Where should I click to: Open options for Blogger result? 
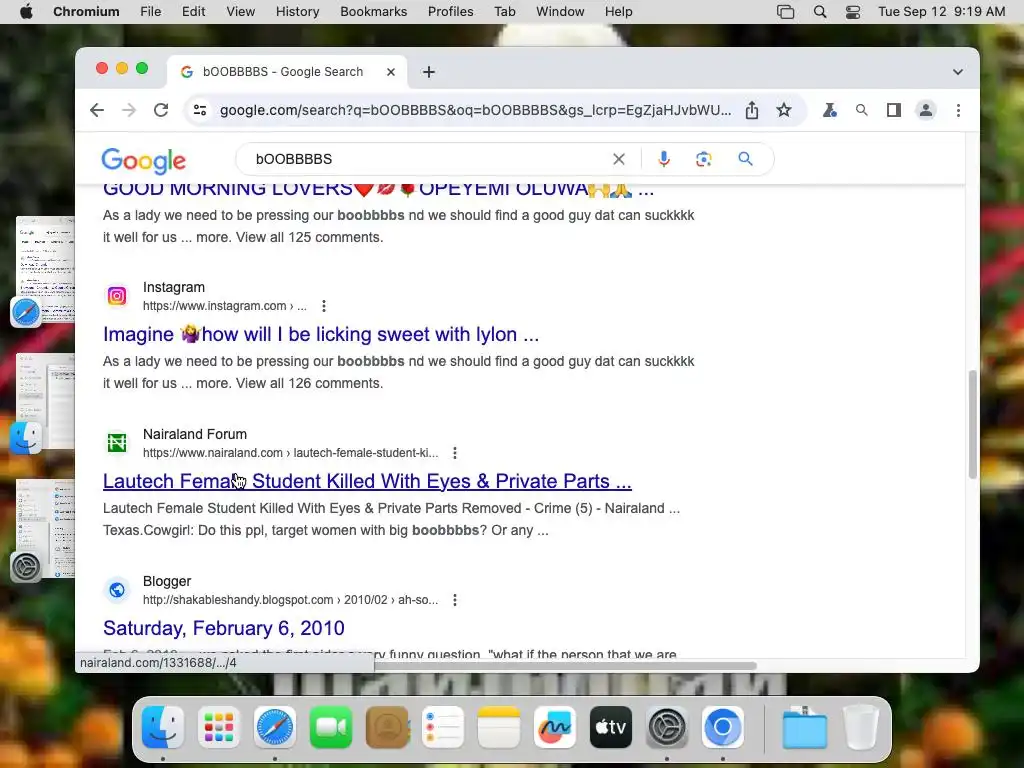455,600
